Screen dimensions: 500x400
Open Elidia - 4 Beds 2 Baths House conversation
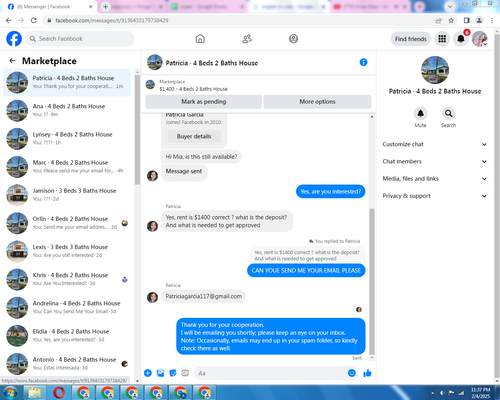[67, 336]
